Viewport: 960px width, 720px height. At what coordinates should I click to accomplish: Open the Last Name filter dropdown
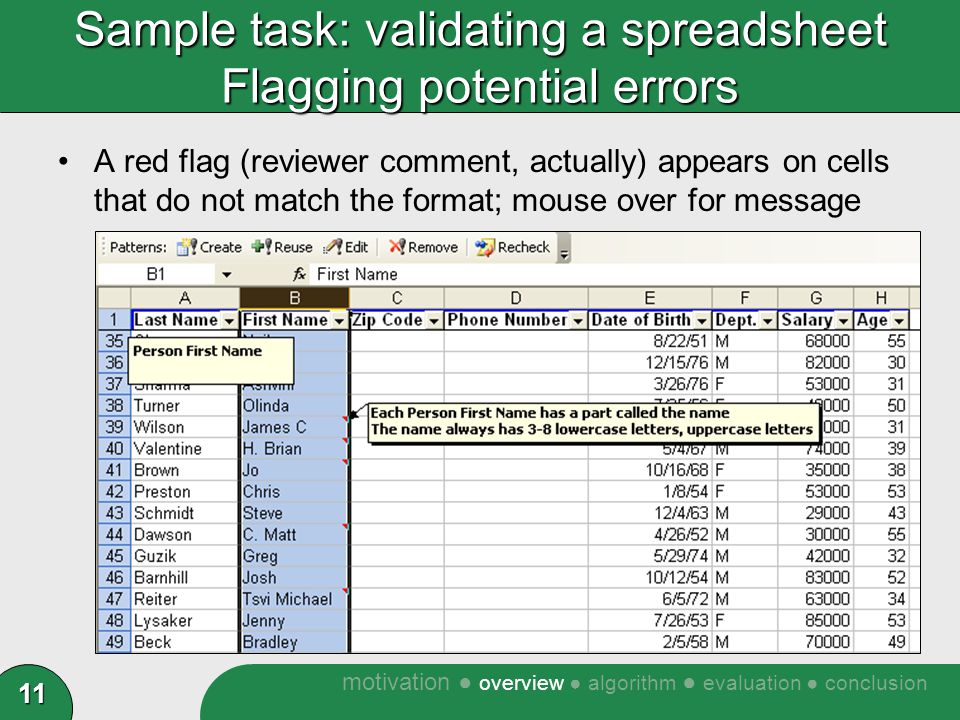tap(229, 321)
